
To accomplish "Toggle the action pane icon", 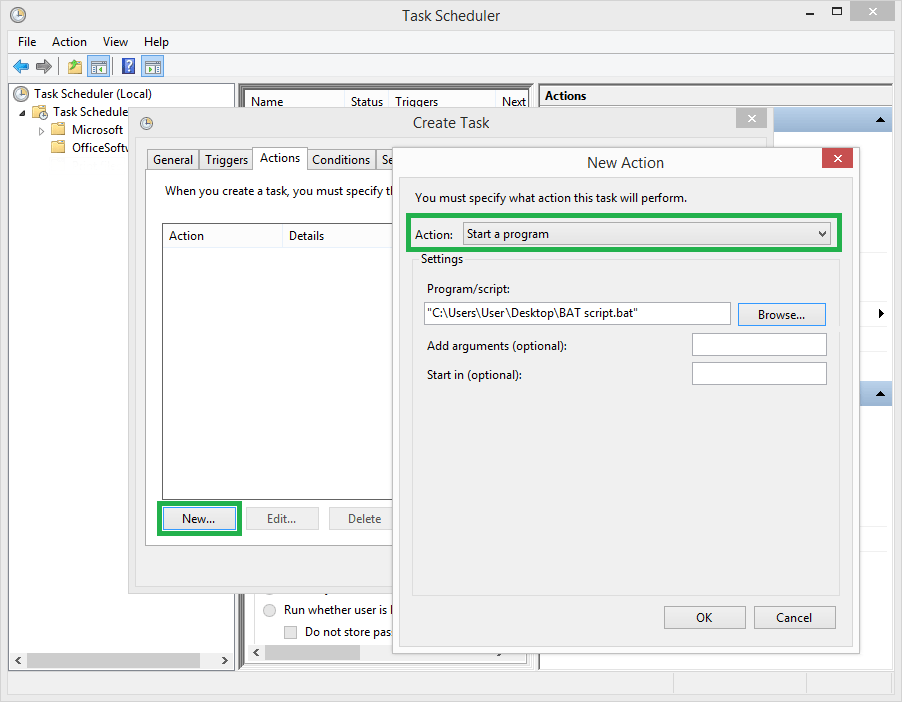I will (x=152, y=66).
